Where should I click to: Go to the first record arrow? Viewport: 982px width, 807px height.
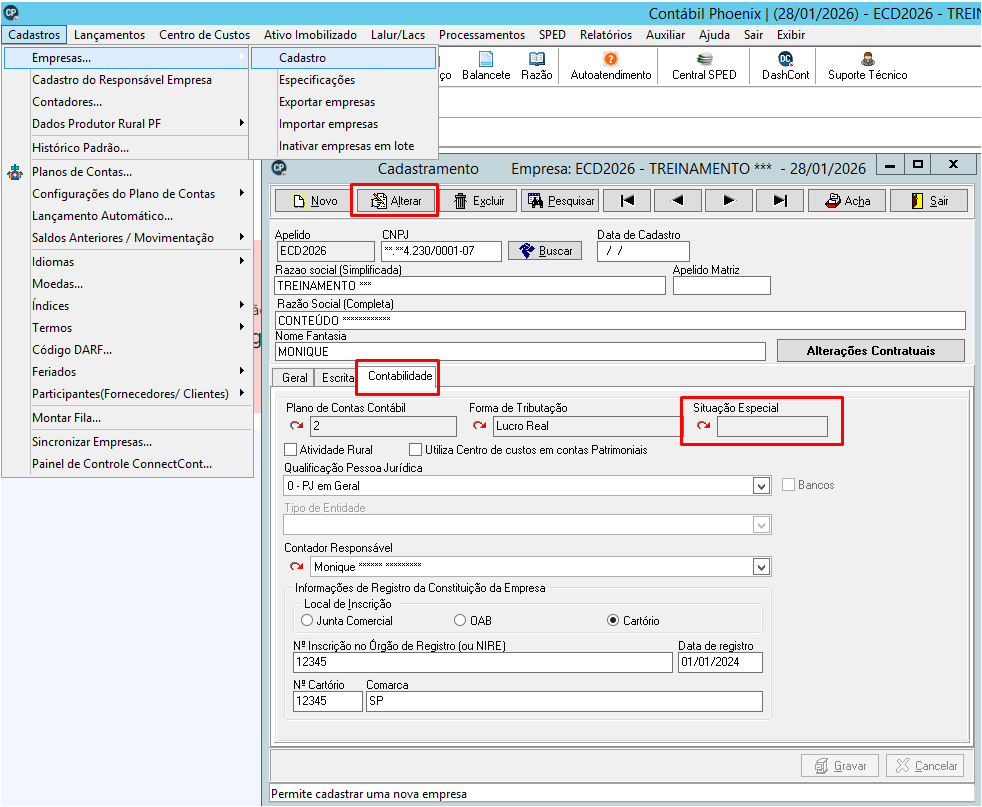(x=627, y=200)
